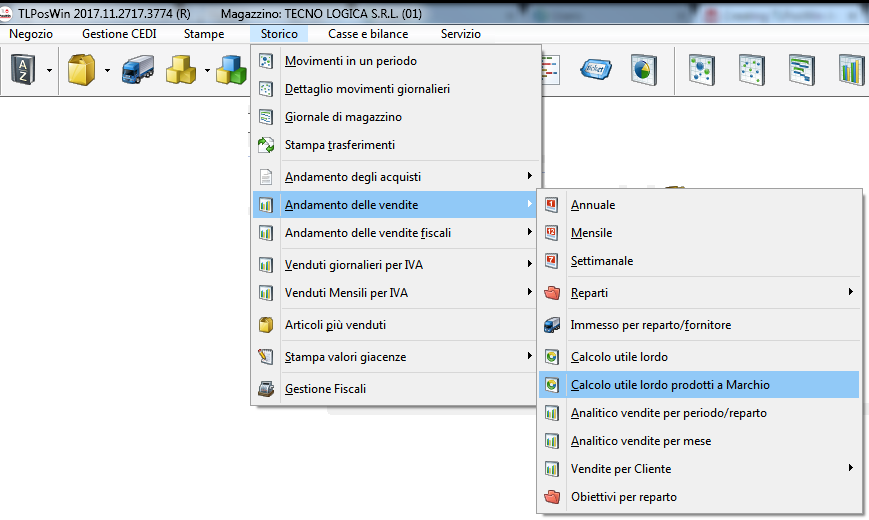Choose Articoli più venduti
869x520 pixels.
click(335, 325)
